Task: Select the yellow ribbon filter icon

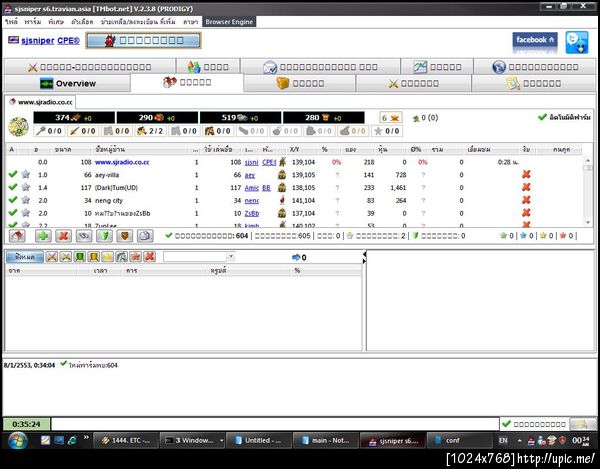Action: (x=93, y=257)
